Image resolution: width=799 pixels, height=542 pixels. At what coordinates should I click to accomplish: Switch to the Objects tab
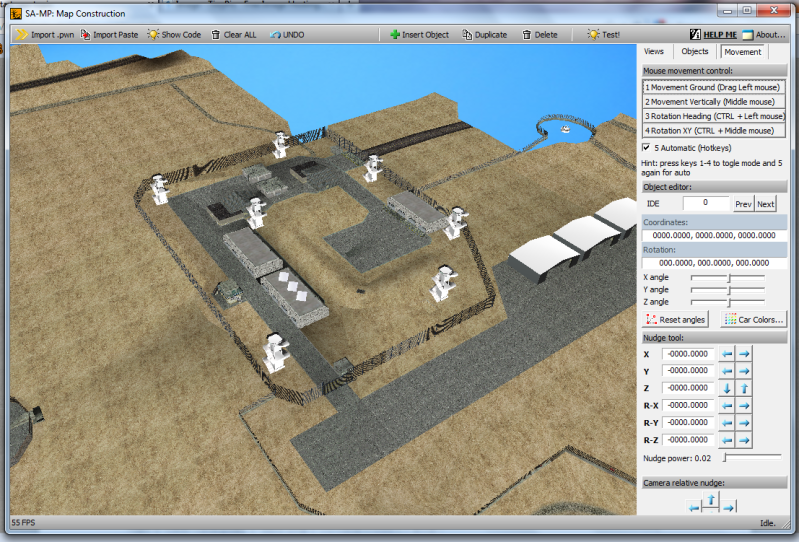click(x=694, y=51)
